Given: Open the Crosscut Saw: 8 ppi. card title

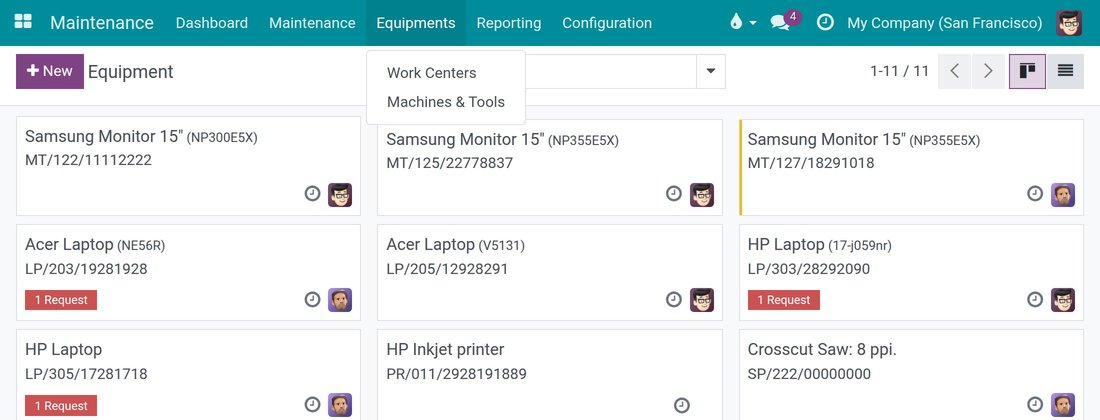Looking at the screenshot, I should [822, 349].
